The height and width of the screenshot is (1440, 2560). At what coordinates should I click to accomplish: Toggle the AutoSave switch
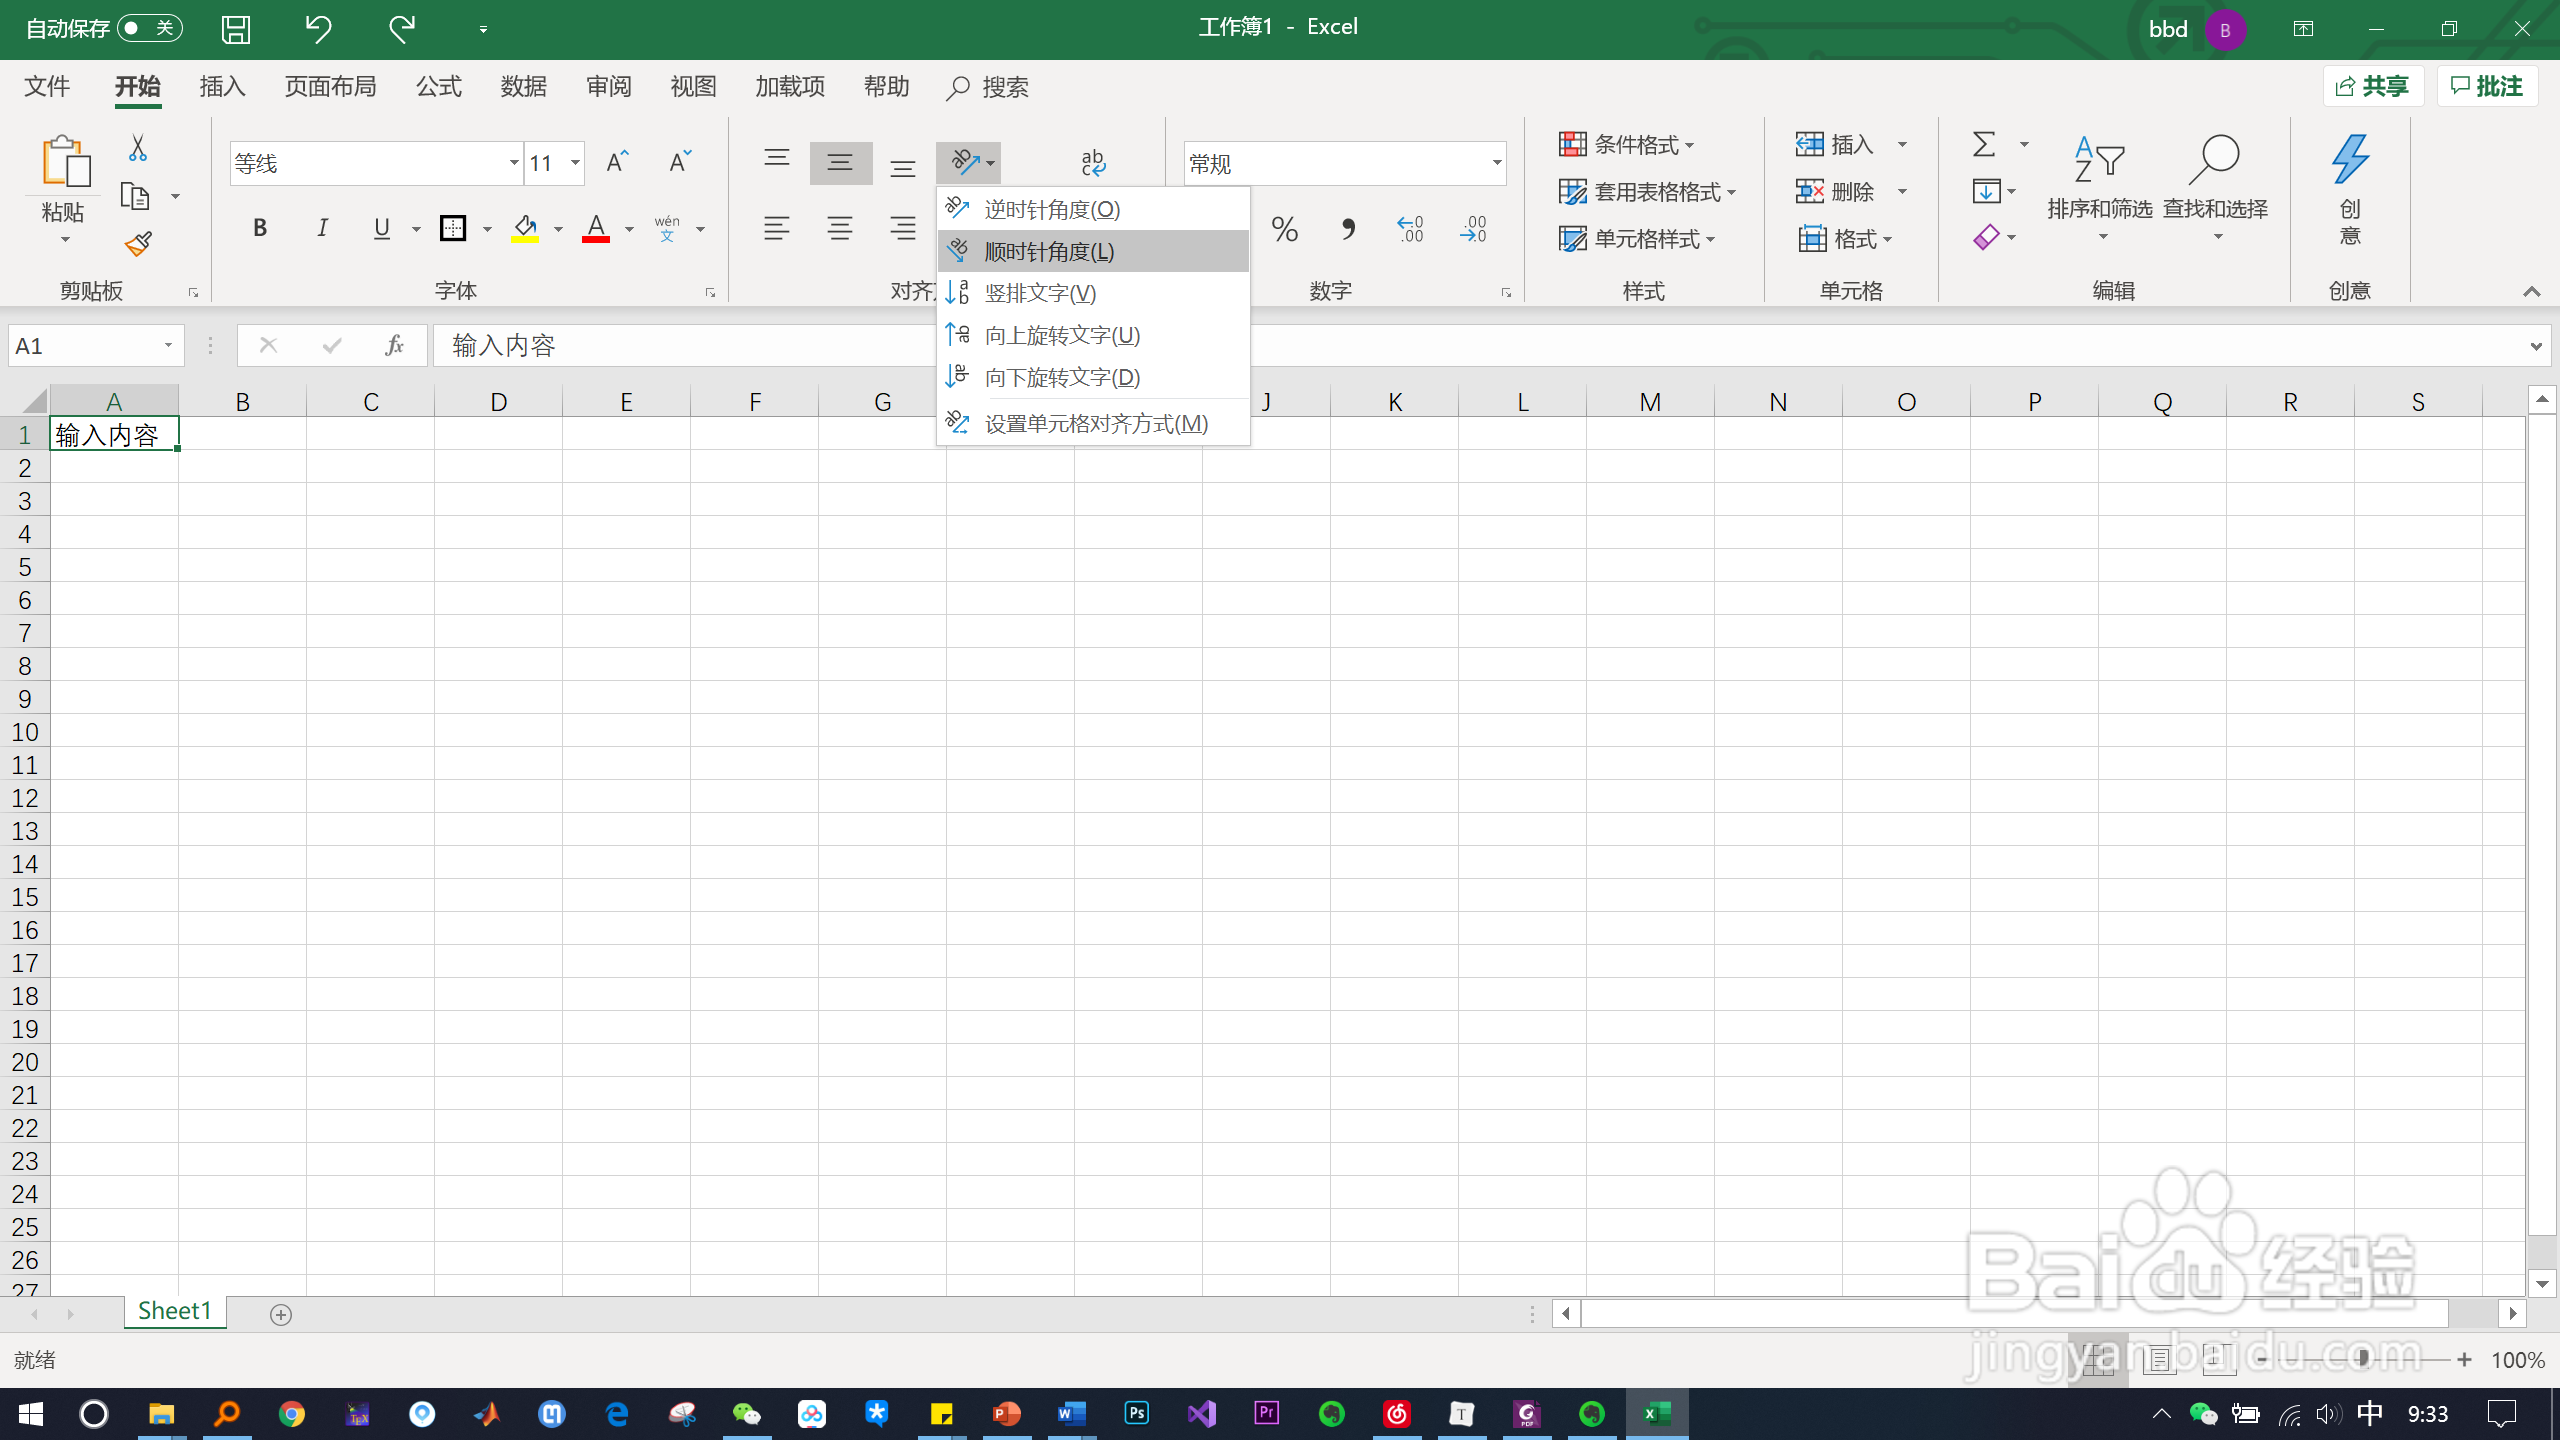pyautogui.click(x=150, y=28)
